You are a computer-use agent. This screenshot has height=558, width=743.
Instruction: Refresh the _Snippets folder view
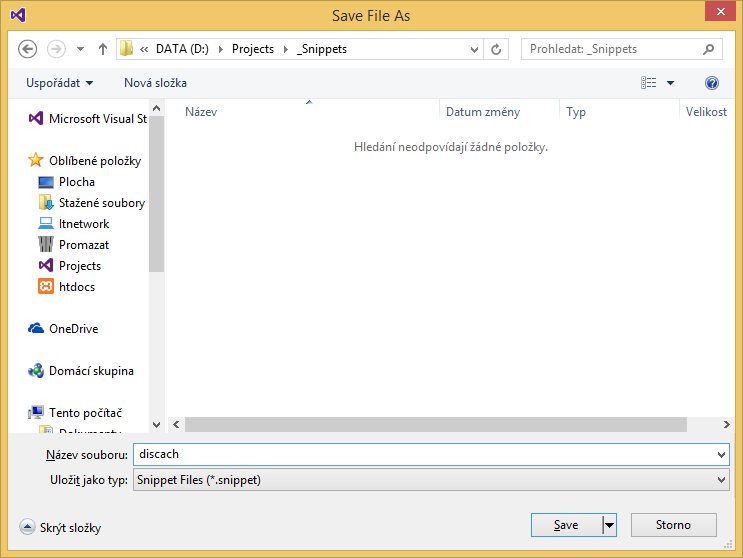click(496, 49)
